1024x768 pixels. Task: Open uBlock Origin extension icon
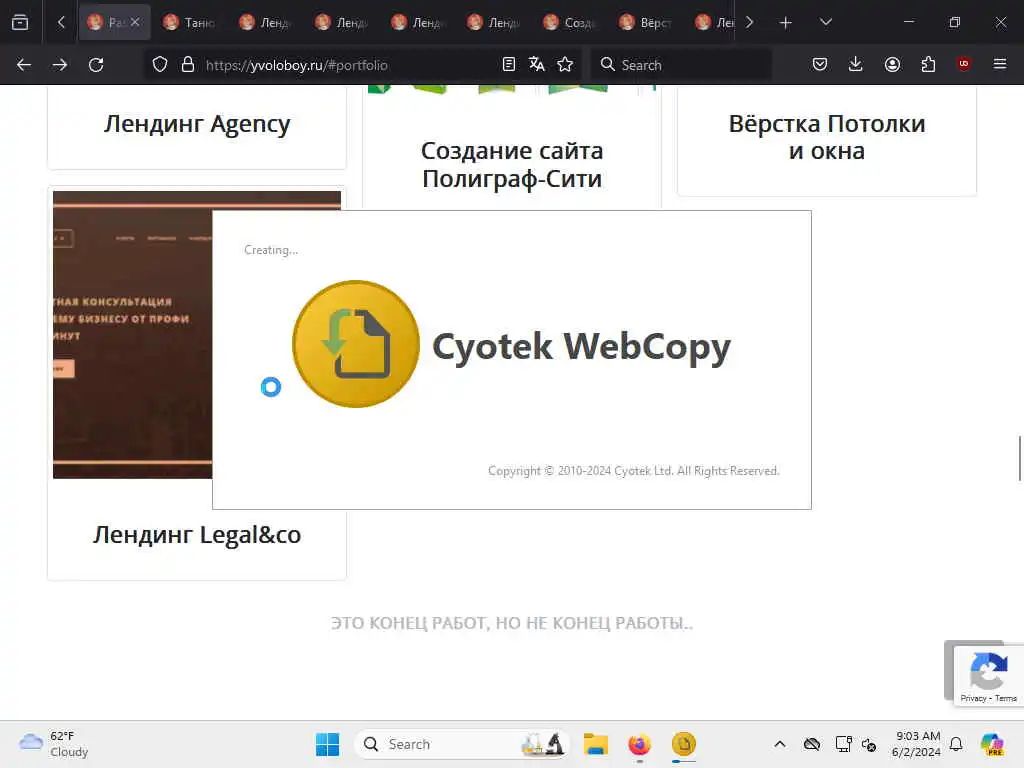964,64
